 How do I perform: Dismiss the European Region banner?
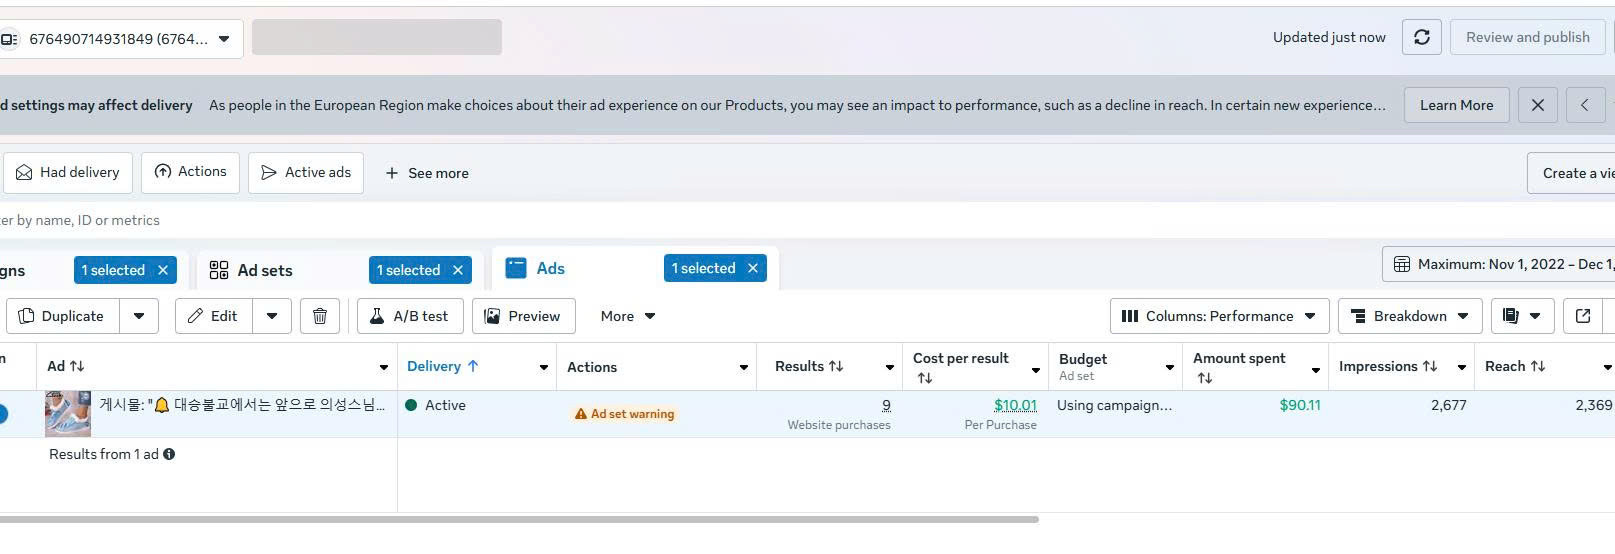1538,105
